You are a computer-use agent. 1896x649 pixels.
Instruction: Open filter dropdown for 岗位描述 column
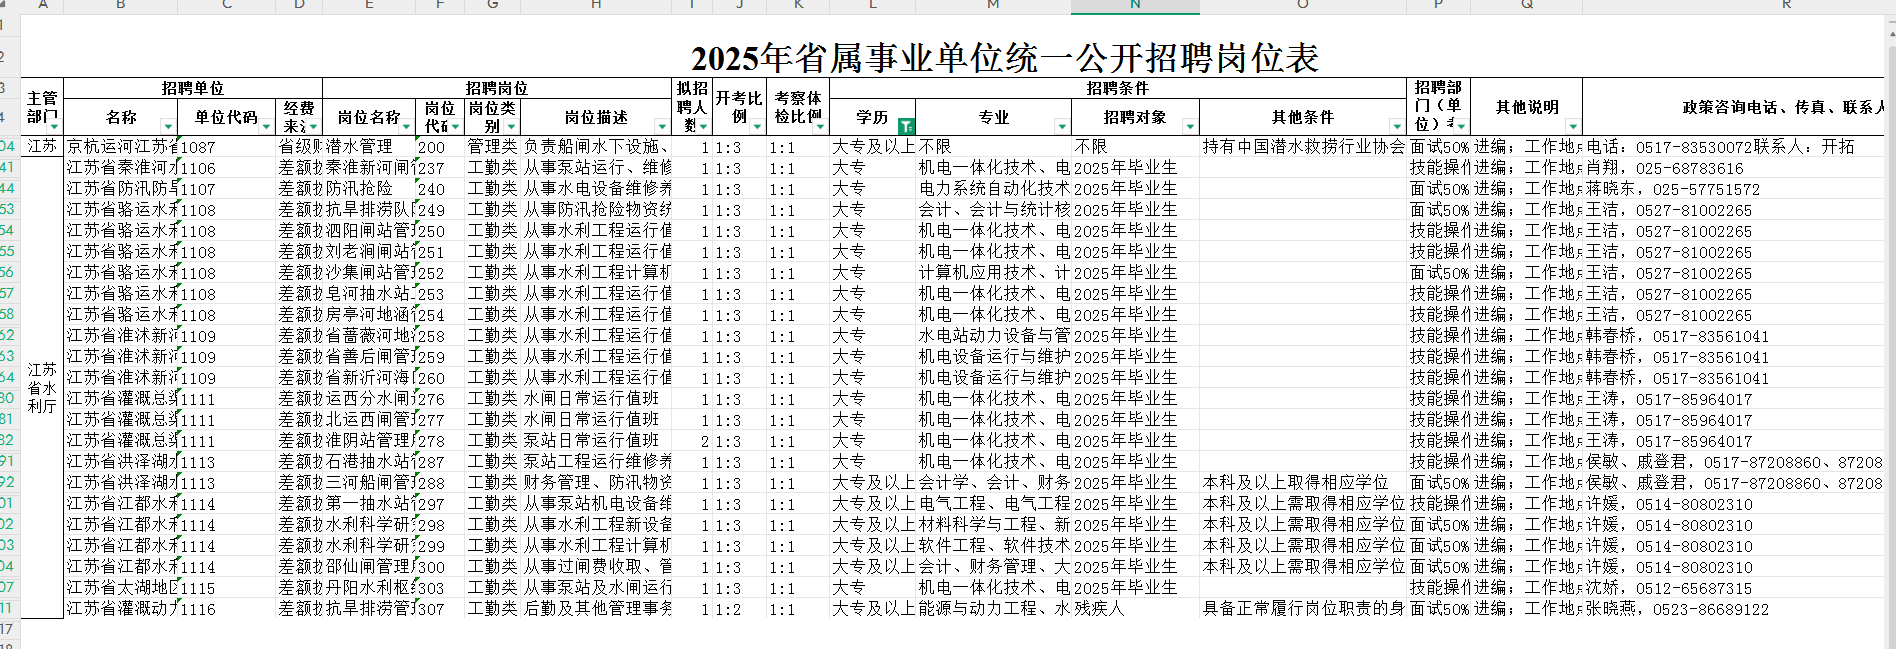(x=662, y=126)
